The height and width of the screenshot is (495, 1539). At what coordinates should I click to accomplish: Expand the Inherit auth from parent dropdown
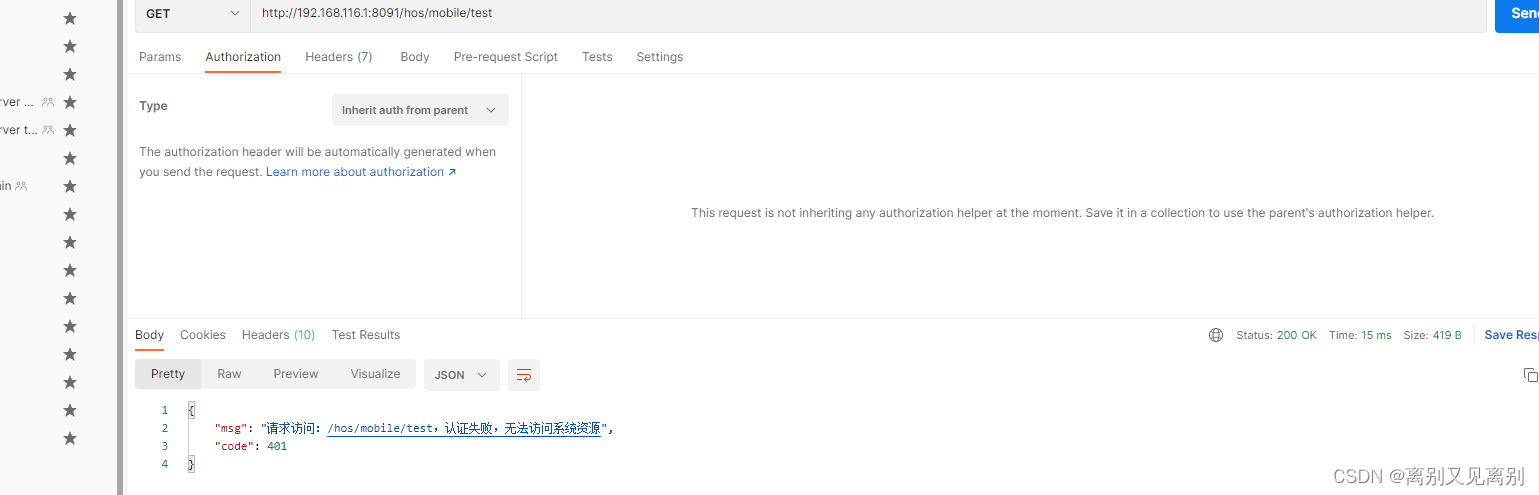(420, 110)
